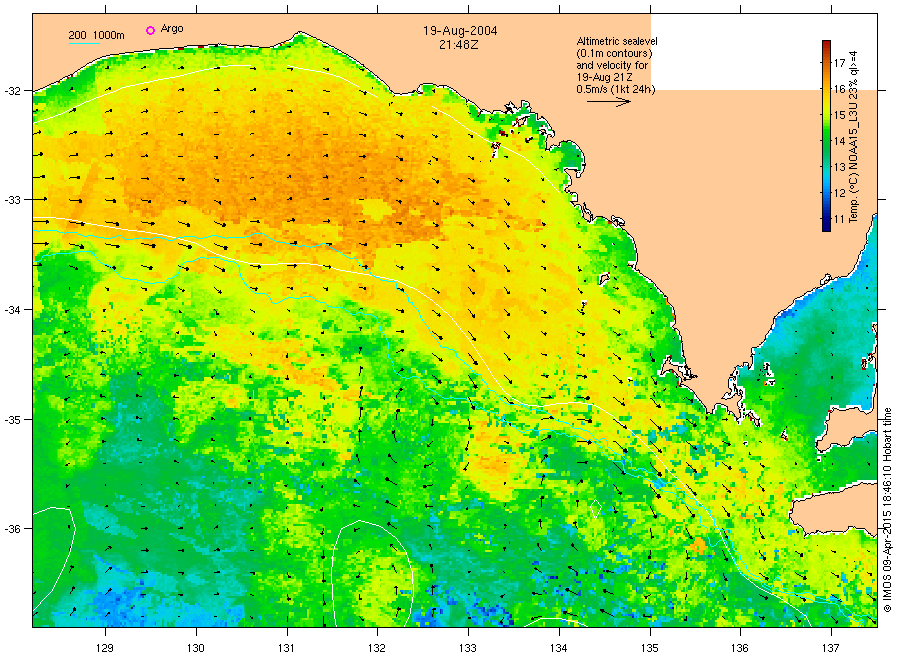Select the "200 1000m" isobath legend text

click(96, 36)
